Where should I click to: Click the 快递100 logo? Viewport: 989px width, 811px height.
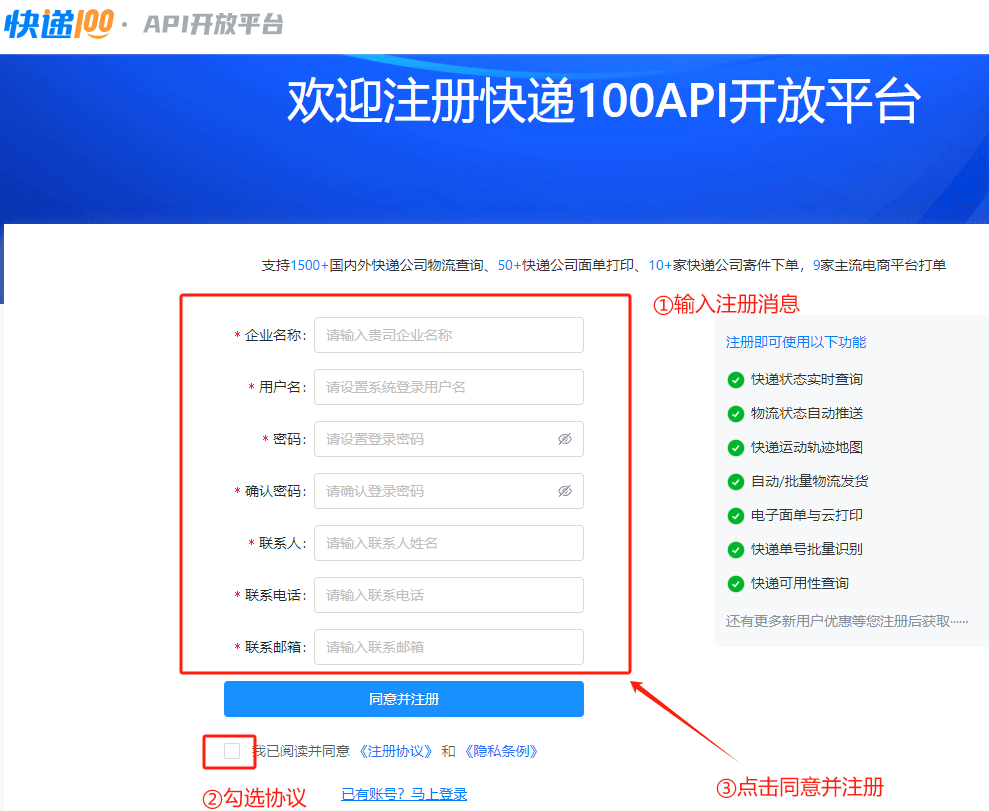[x=58, y=24]
